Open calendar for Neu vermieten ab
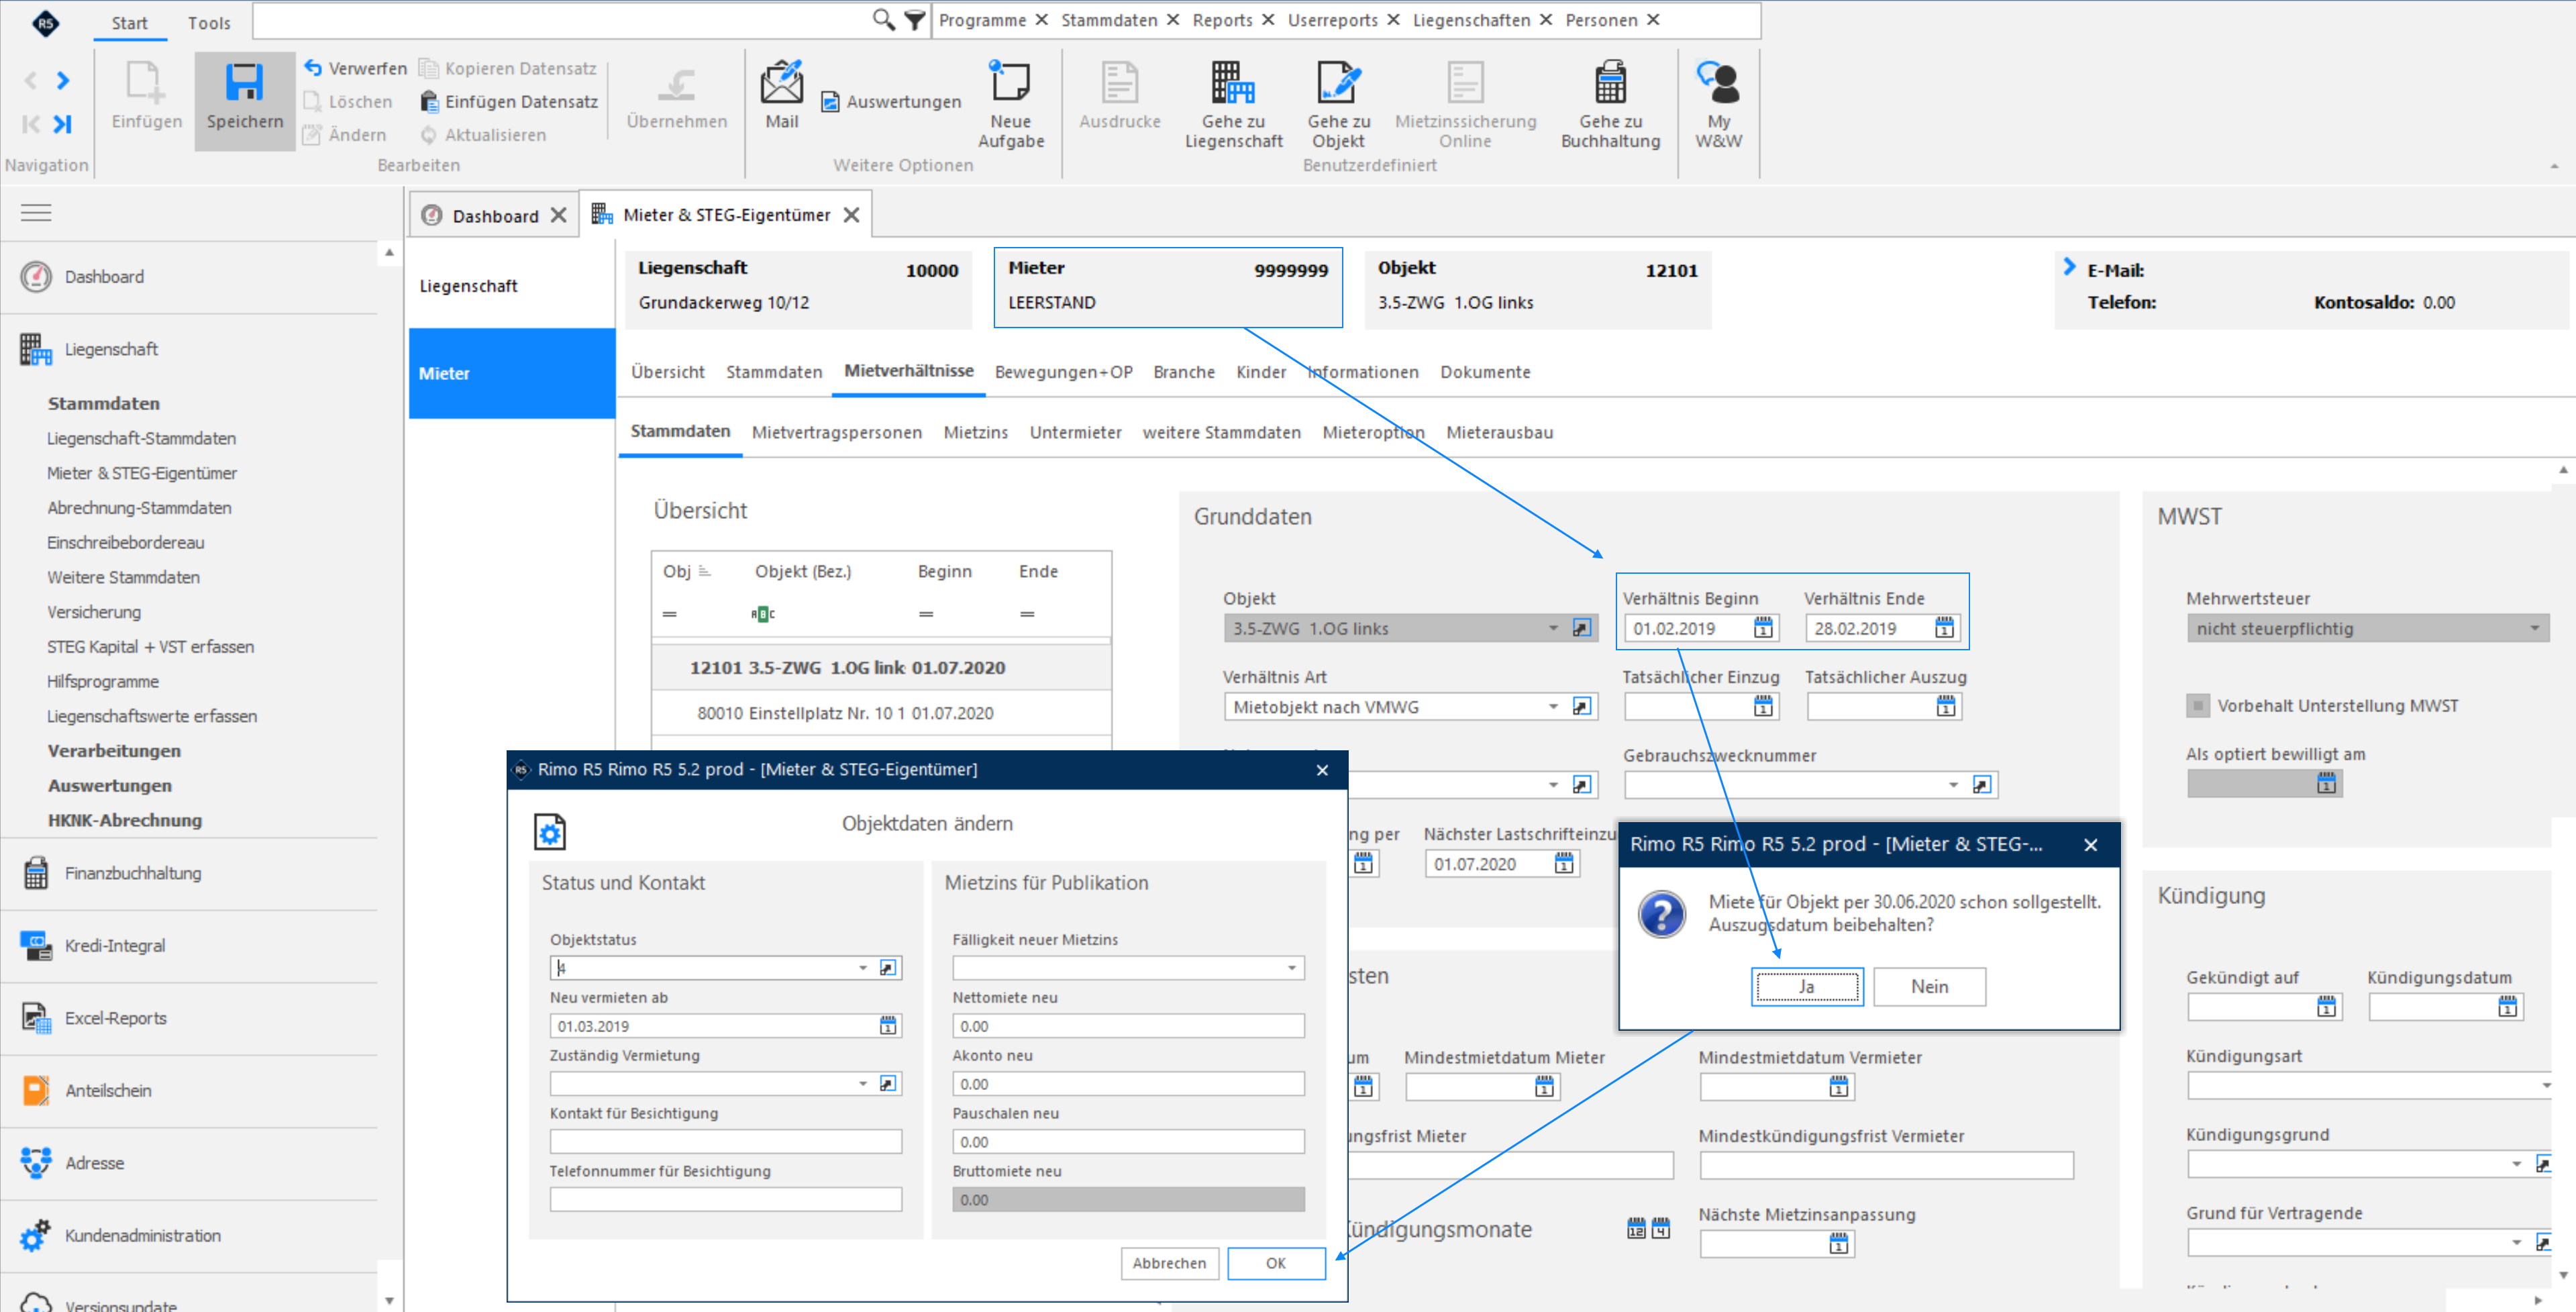Viewport: 2576px width, 1312px height. tap(888, 1026)
